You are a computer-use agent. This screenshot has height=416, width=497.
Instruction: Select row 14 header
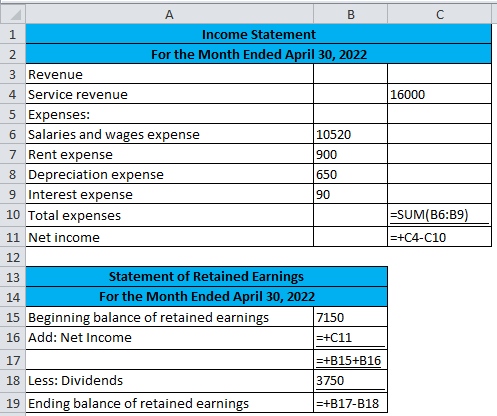click(13, 297)
